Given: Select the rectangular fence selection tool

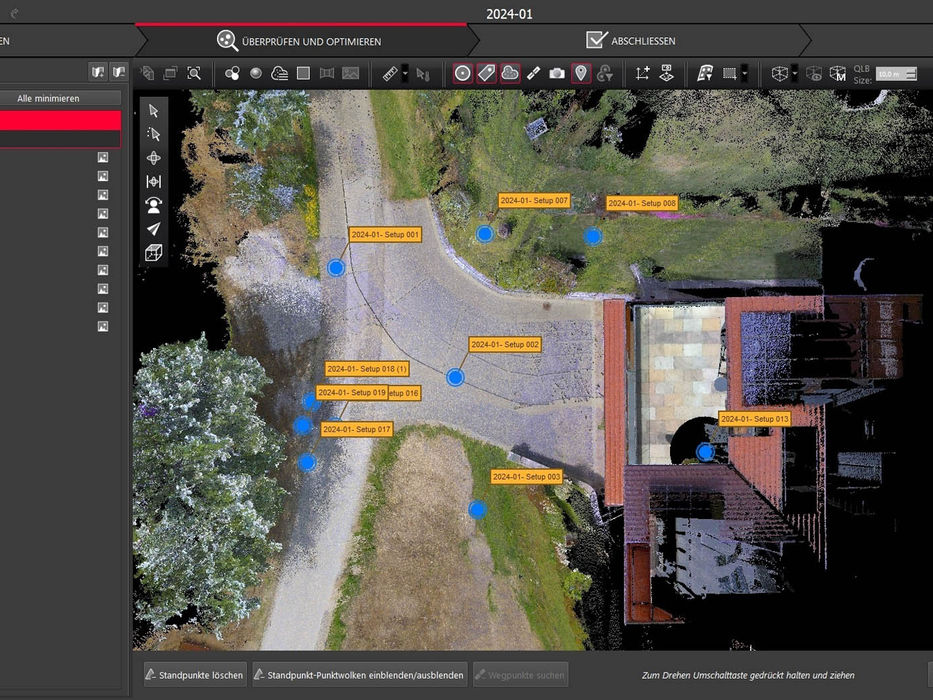Looking at the screenshot, I should point(729,74).
